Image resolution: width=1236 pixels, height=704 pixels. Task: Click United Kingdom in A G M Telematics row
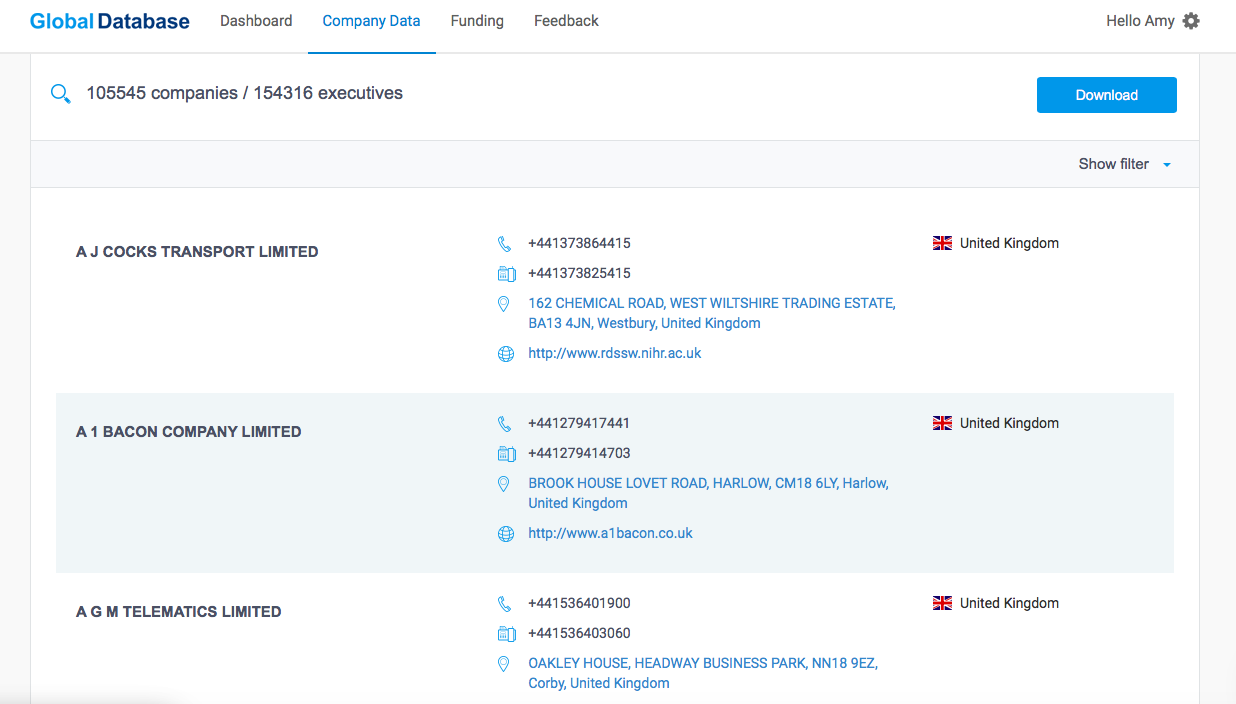[1009, 603]
